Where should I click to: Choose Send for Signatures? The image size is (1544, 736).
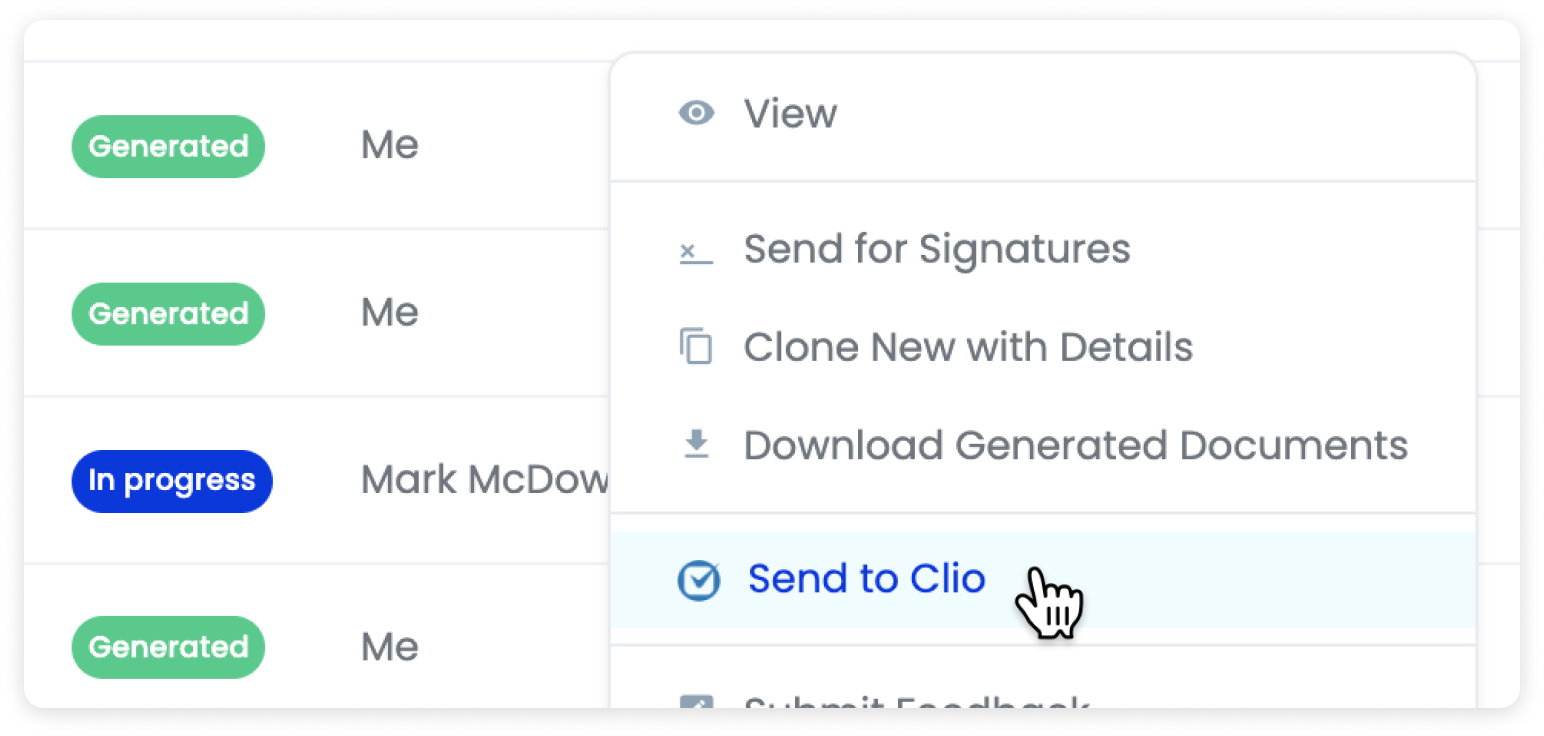(x=937, y=249)
